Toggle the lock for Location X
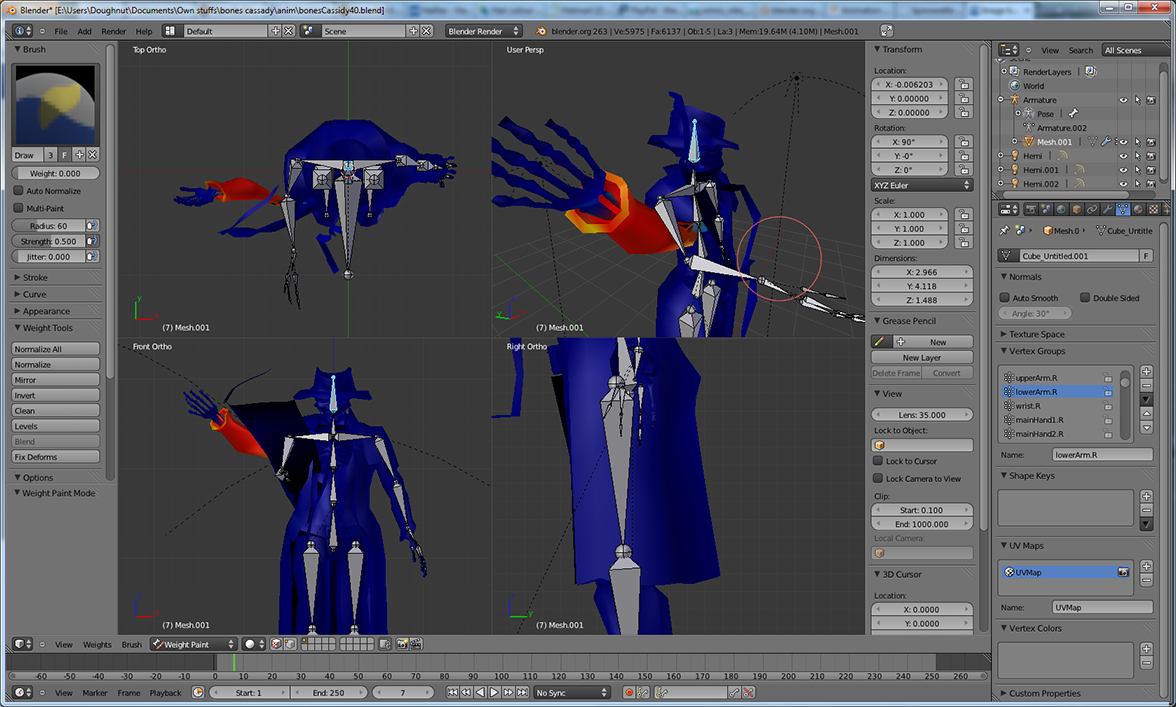Viewport: 1176px width, 707px height. pyautogui.click(x=964, y=85)
